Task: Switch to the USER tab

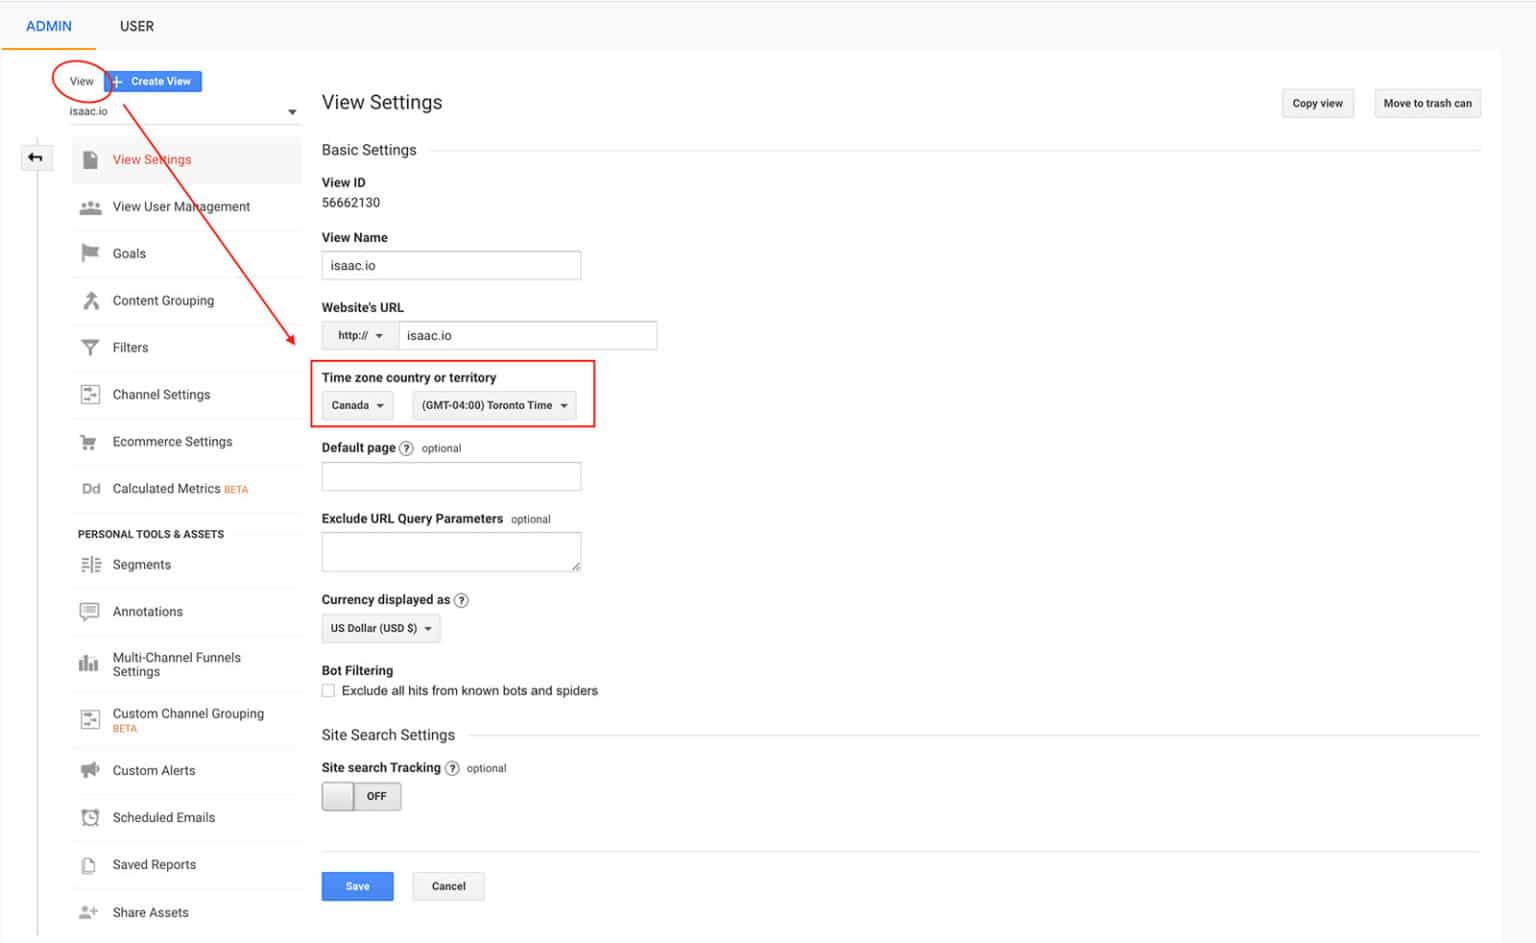Action: [x=136, y=26]
